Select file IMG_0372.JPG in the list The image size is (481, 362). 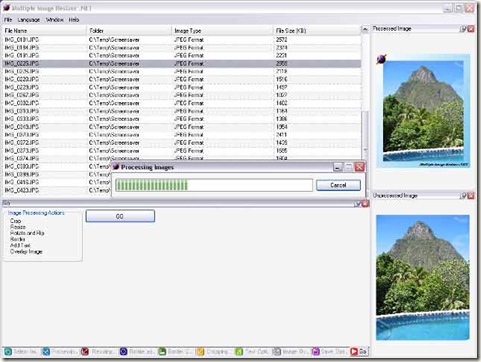coord(182,143)
